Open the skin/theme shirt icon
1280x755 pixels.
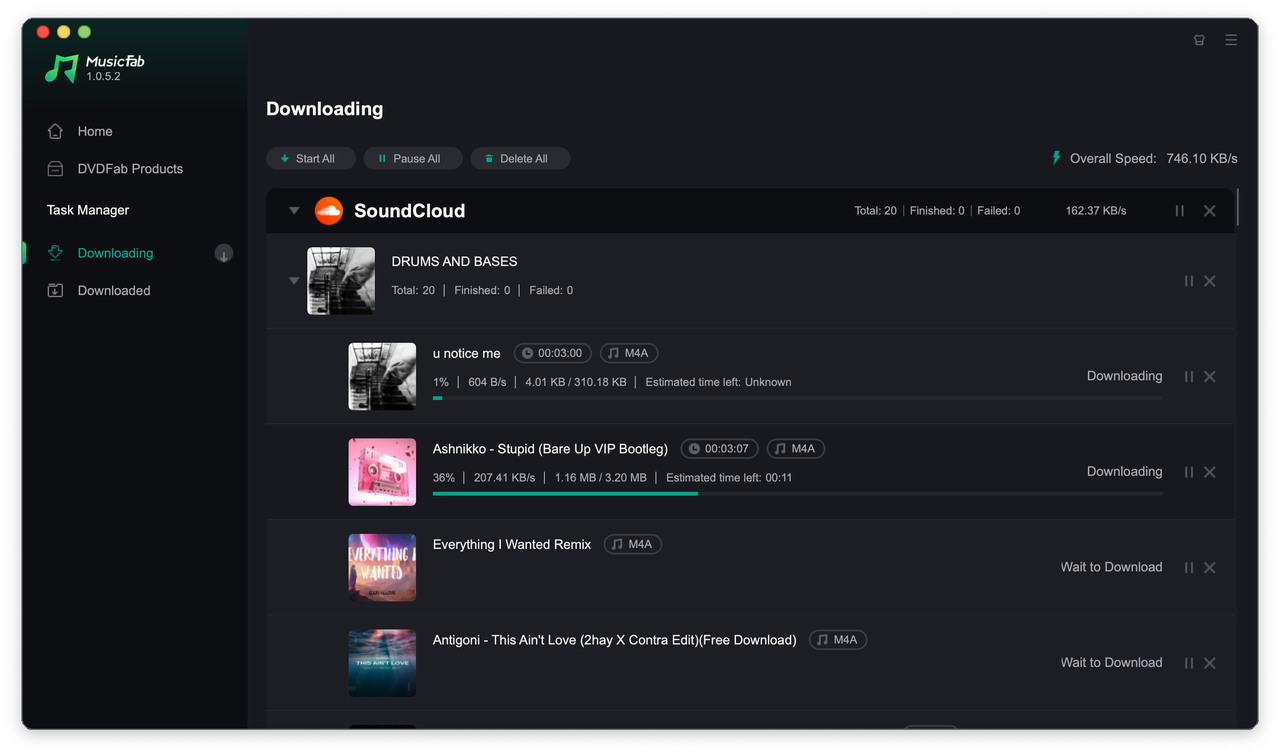(1199, 40)
